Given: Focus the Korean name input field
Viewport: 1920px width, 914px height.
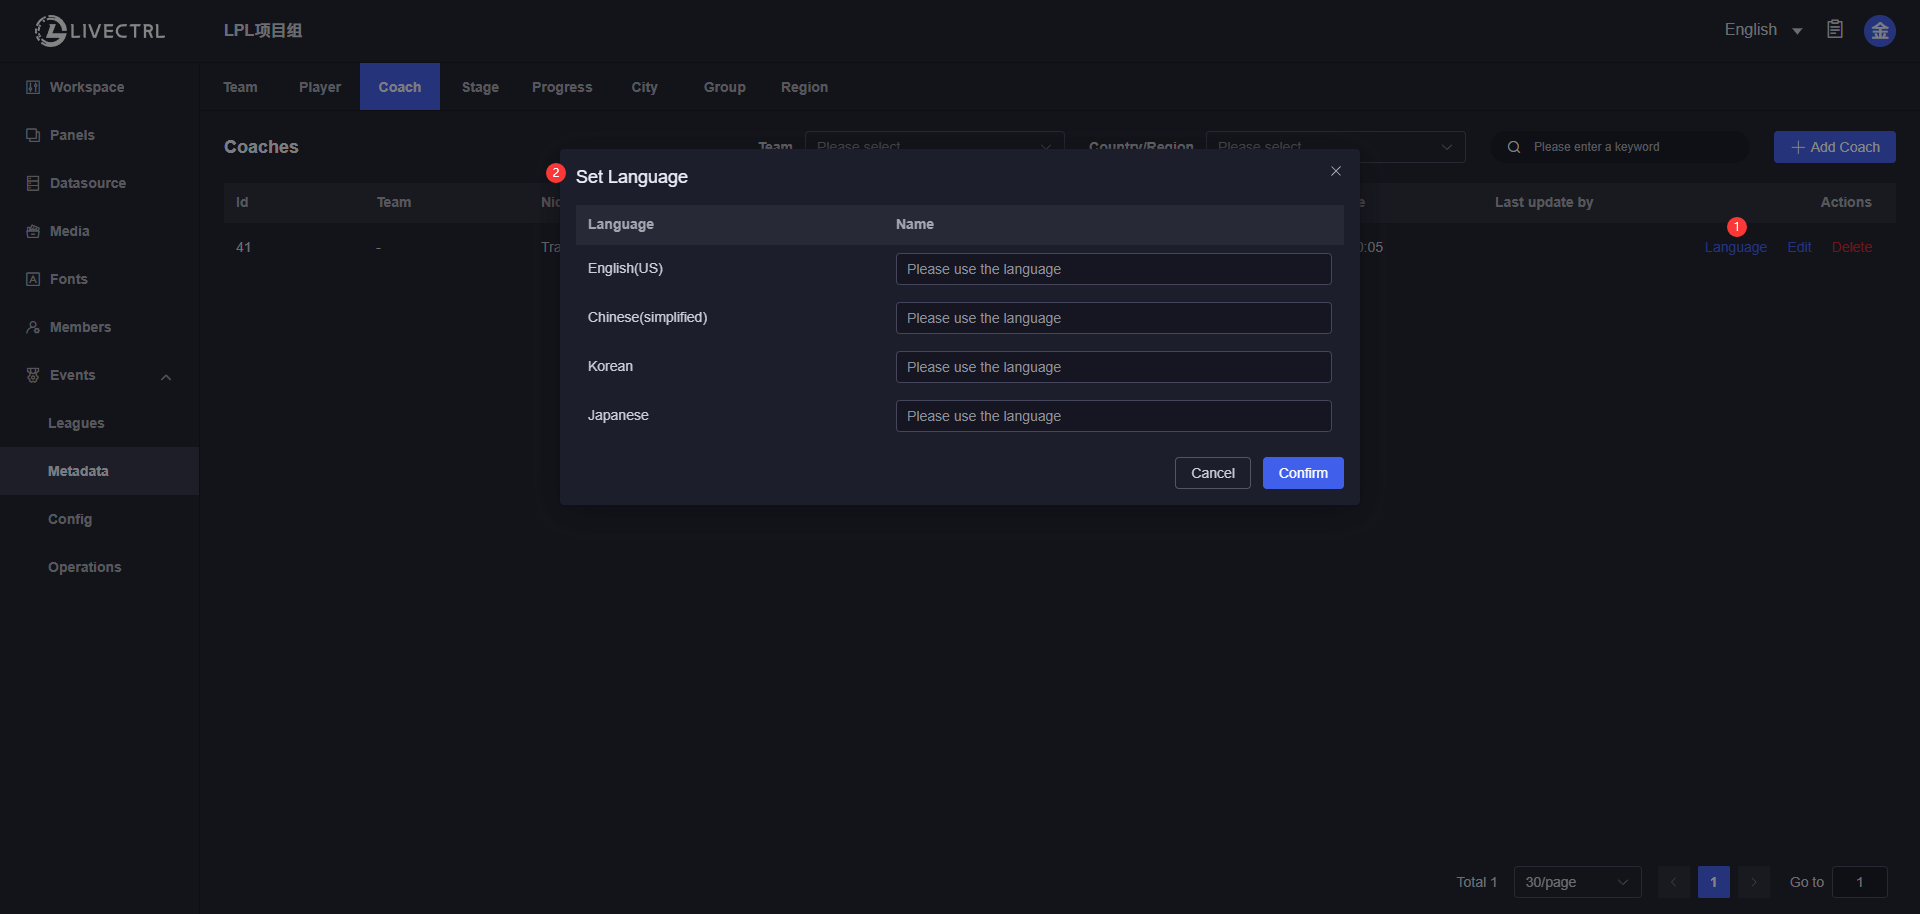Looking at the screenshot, I should (x=1112, y=367).
